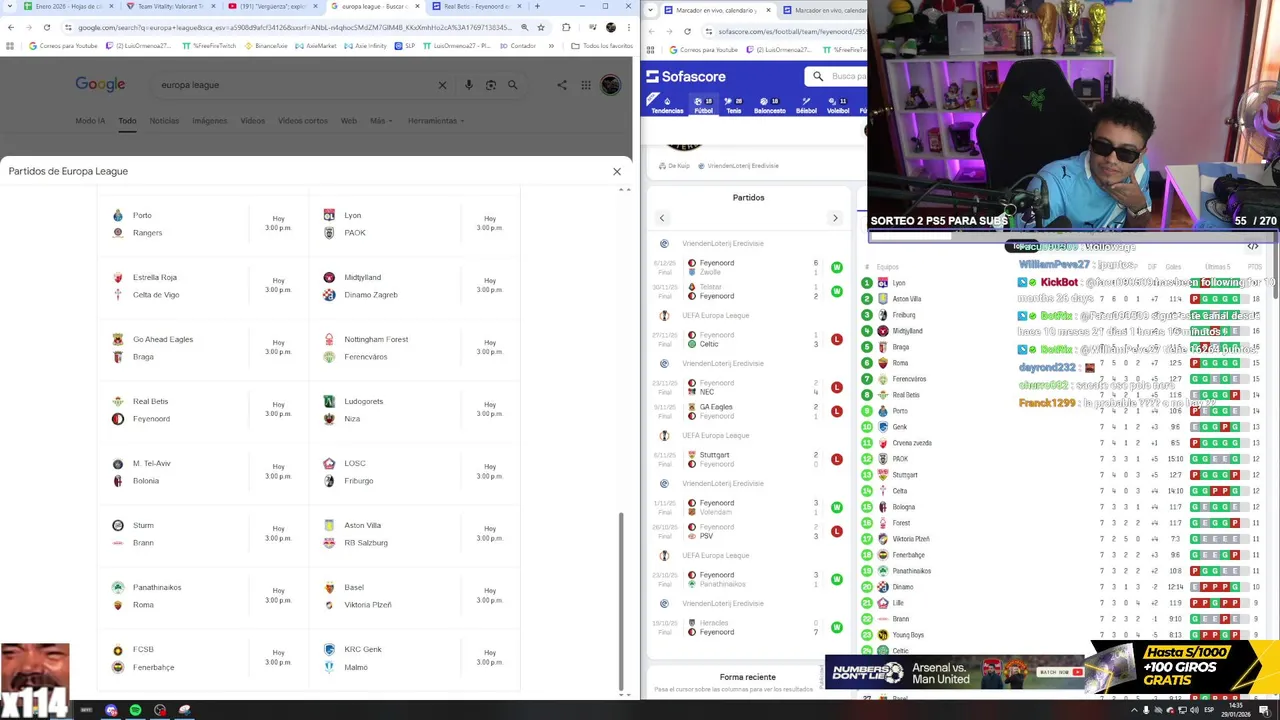Select the Imágenes search tab
This screenshot has height=720, width=1280.
click(x=210, y=121)
